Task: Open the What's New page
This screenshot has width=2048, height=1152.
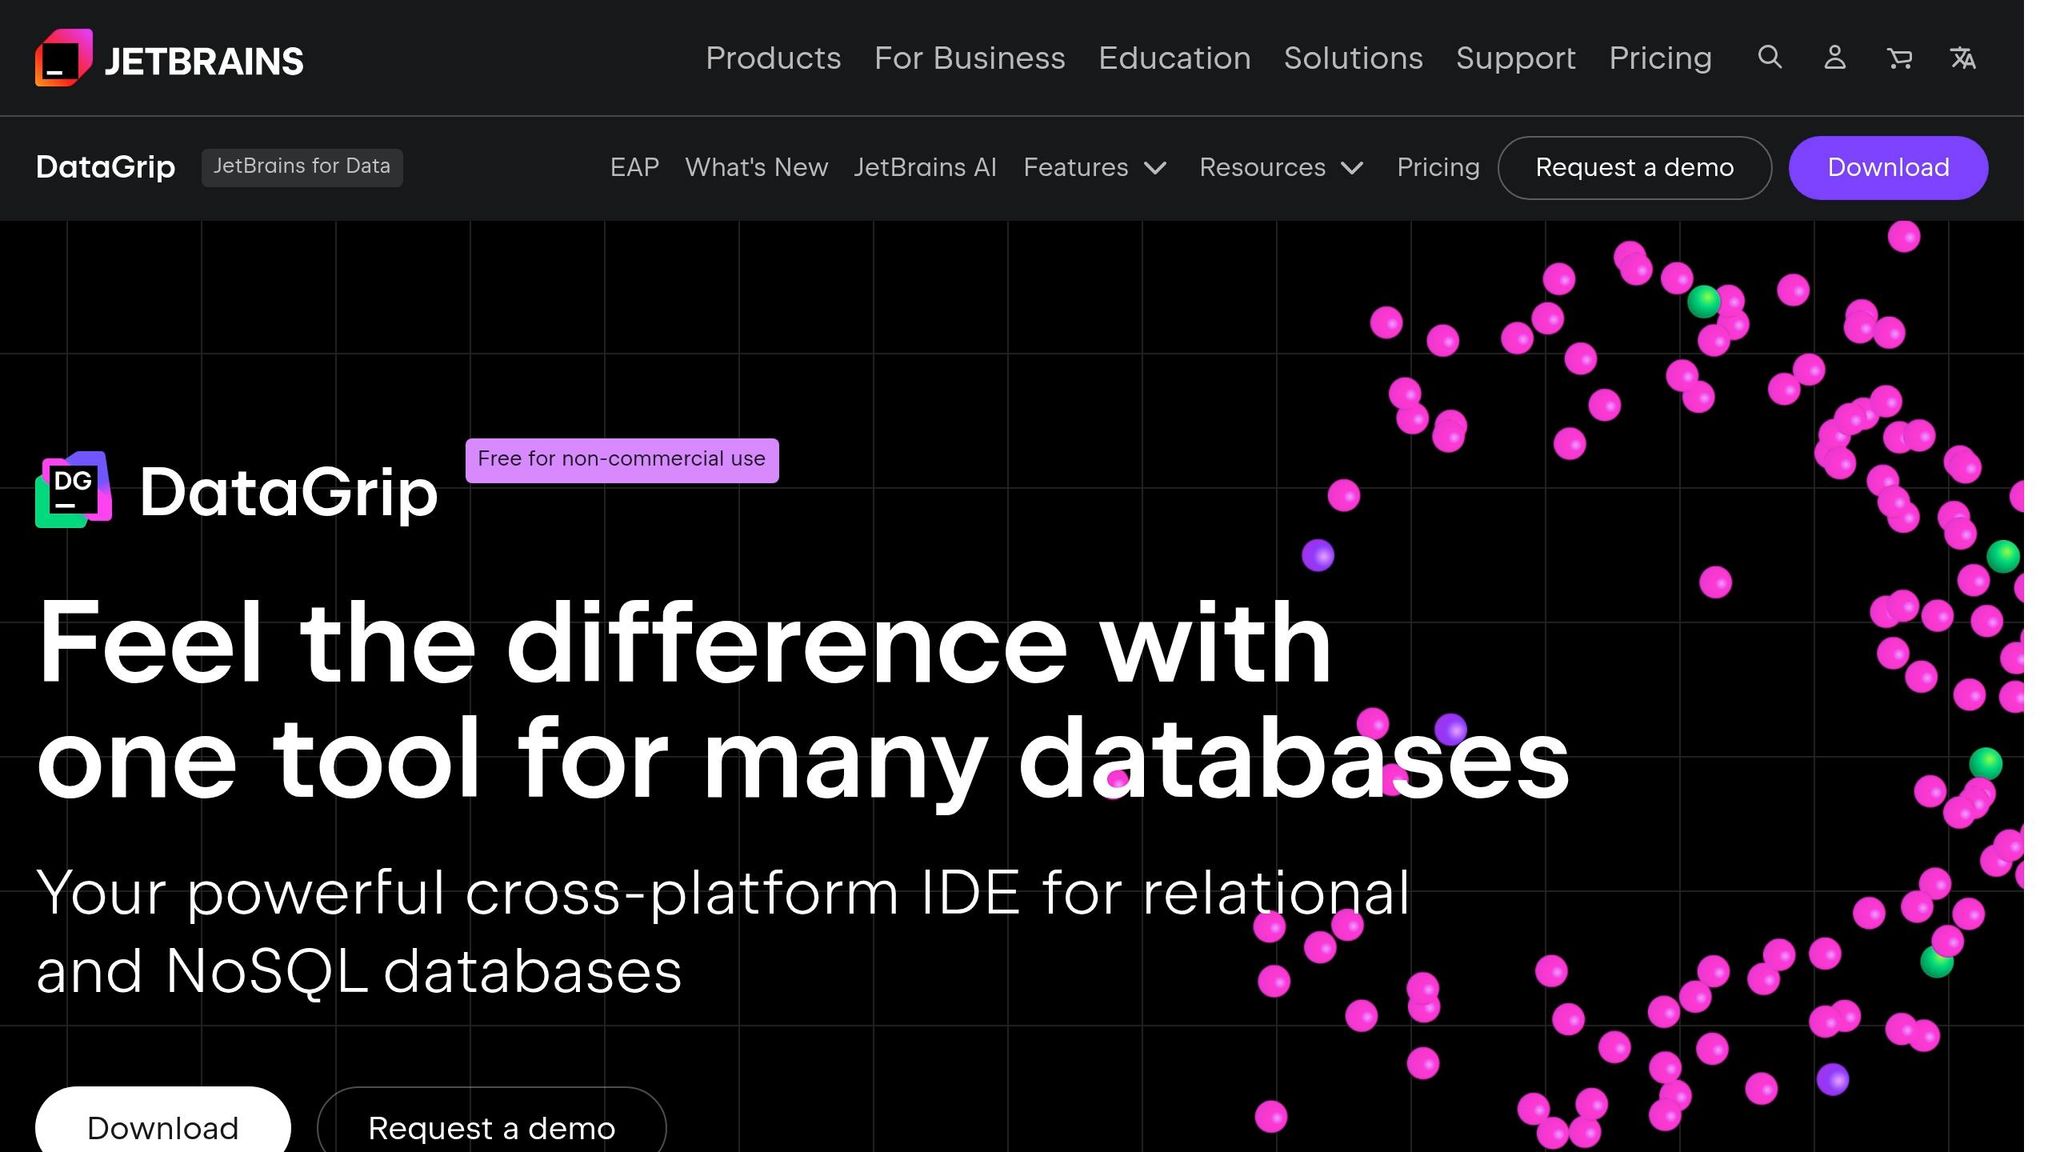Action: coord(756,167)
